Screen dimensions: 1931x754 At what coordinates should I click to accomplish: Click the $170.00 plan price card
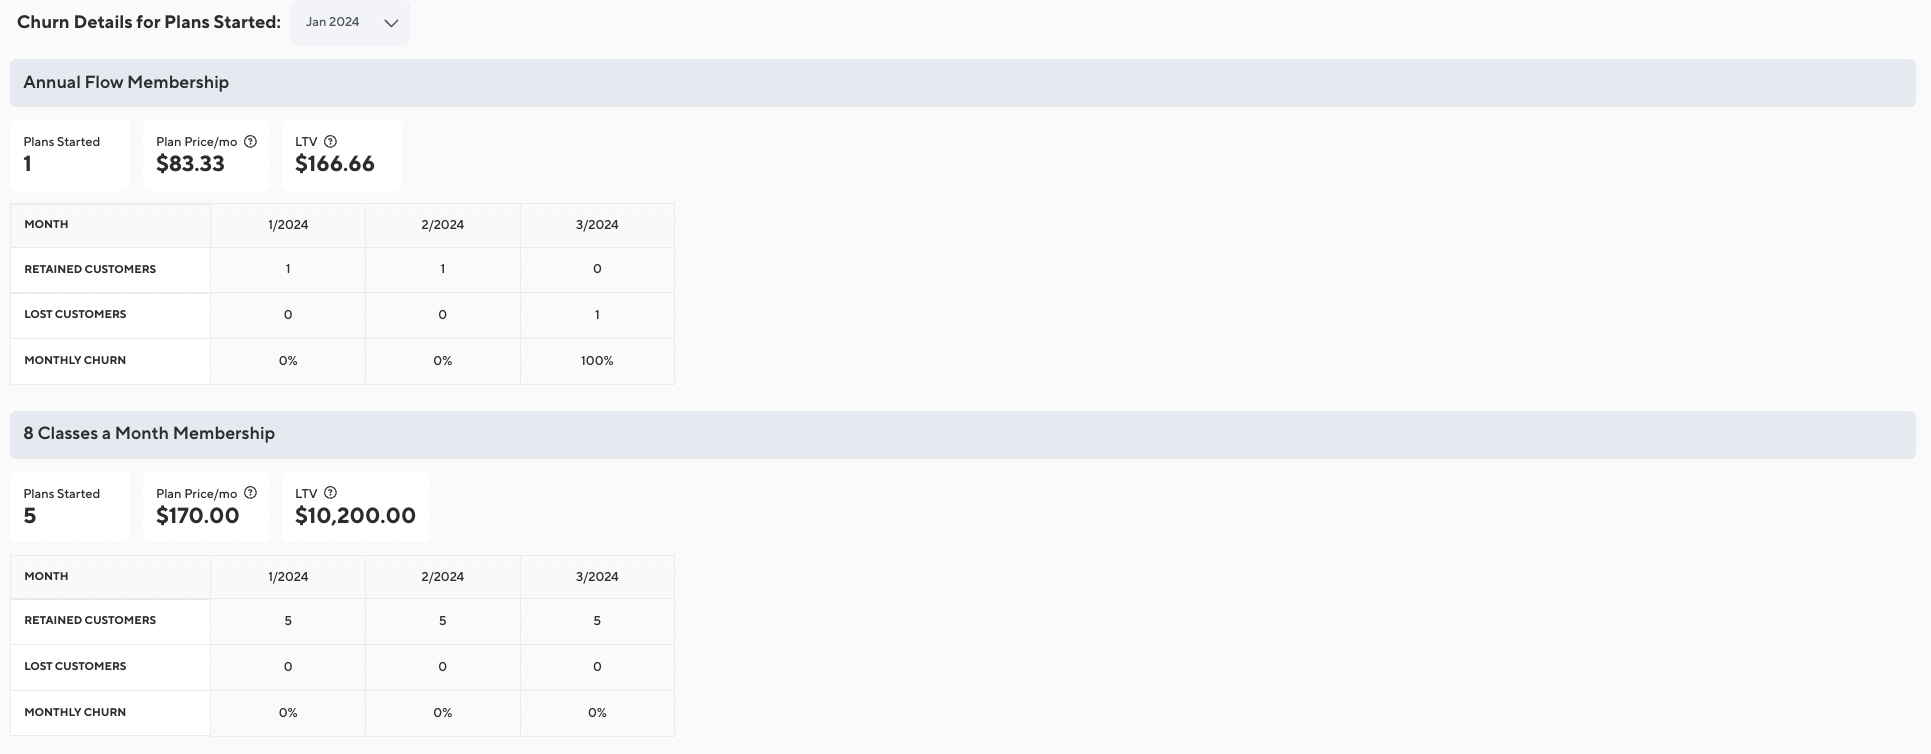coord(205,508)
